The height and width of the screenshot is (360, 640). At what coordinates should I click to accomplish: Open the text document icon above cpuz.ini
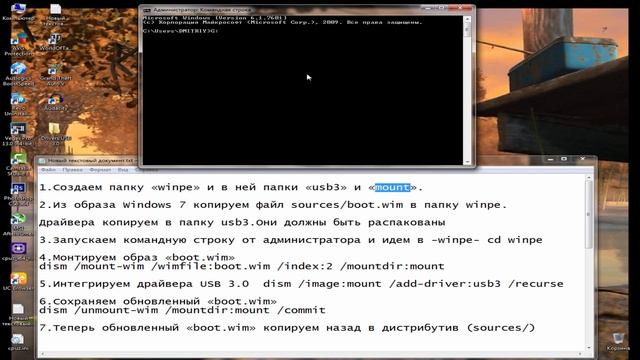tap(18, 314)
